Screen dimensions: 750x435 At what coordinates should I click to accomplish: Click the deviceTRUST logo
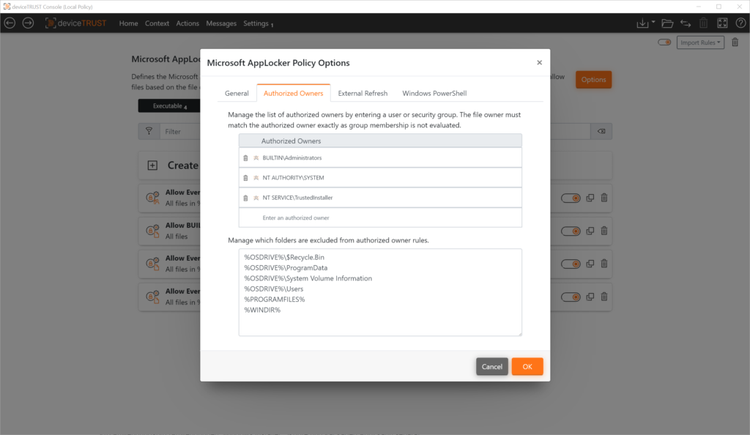click(76, 23)
